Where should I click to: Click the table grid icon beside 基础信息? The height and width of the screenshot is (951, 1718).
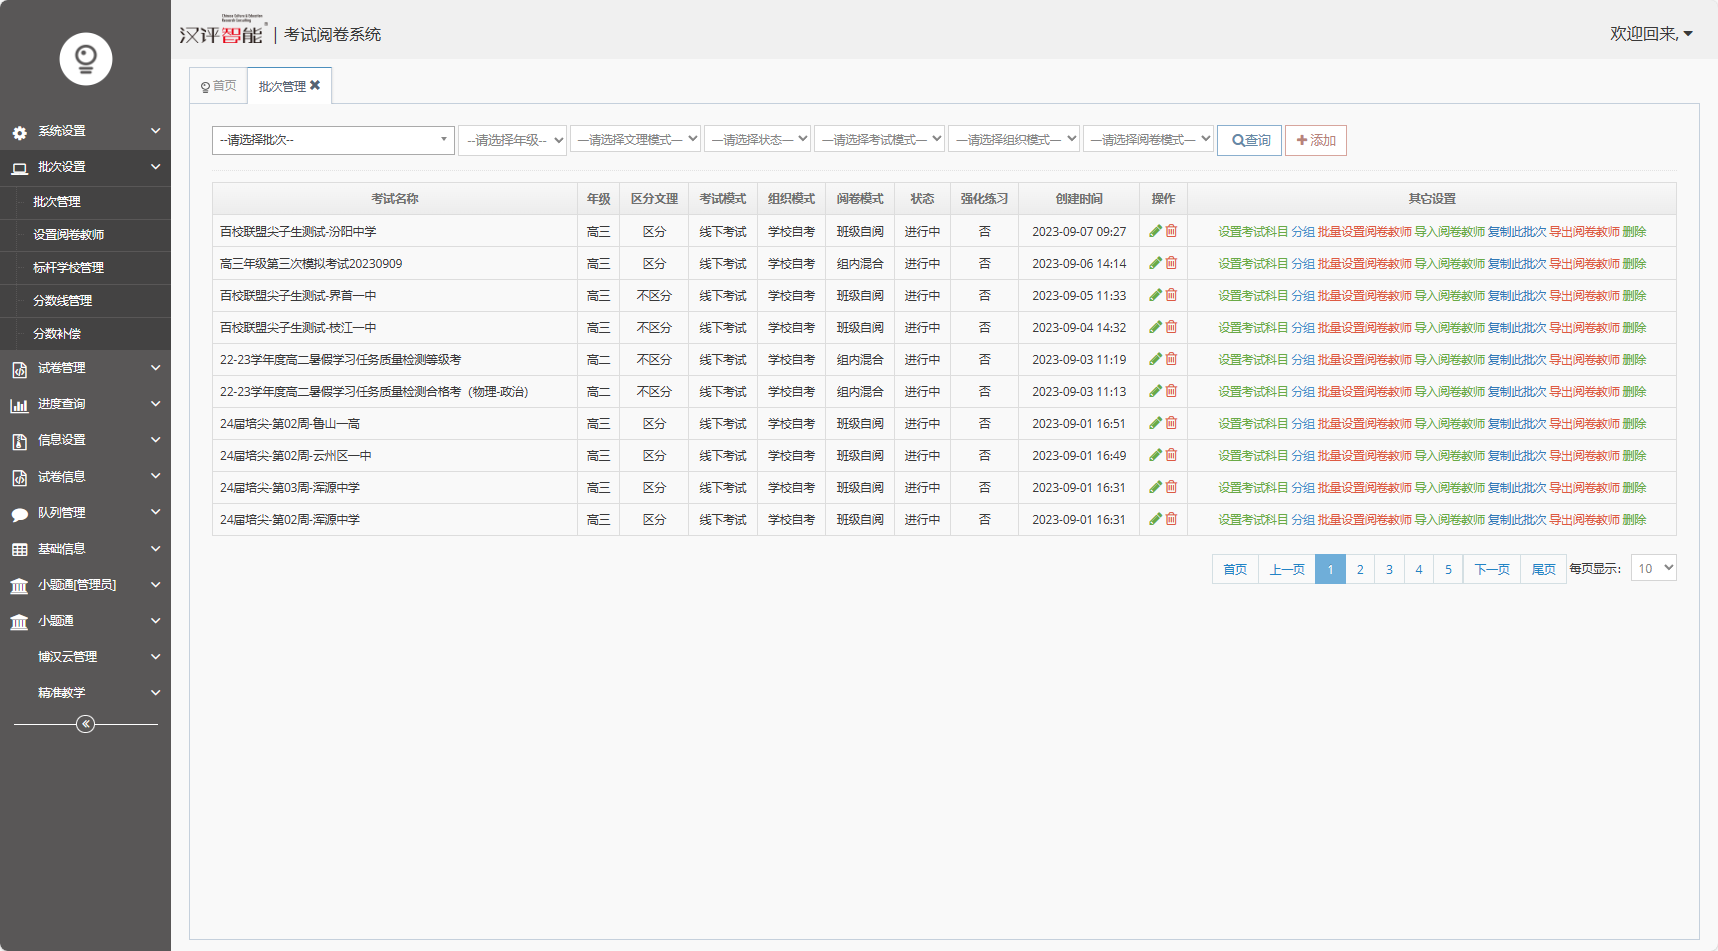pyautogui.click(x=19, y=550)
